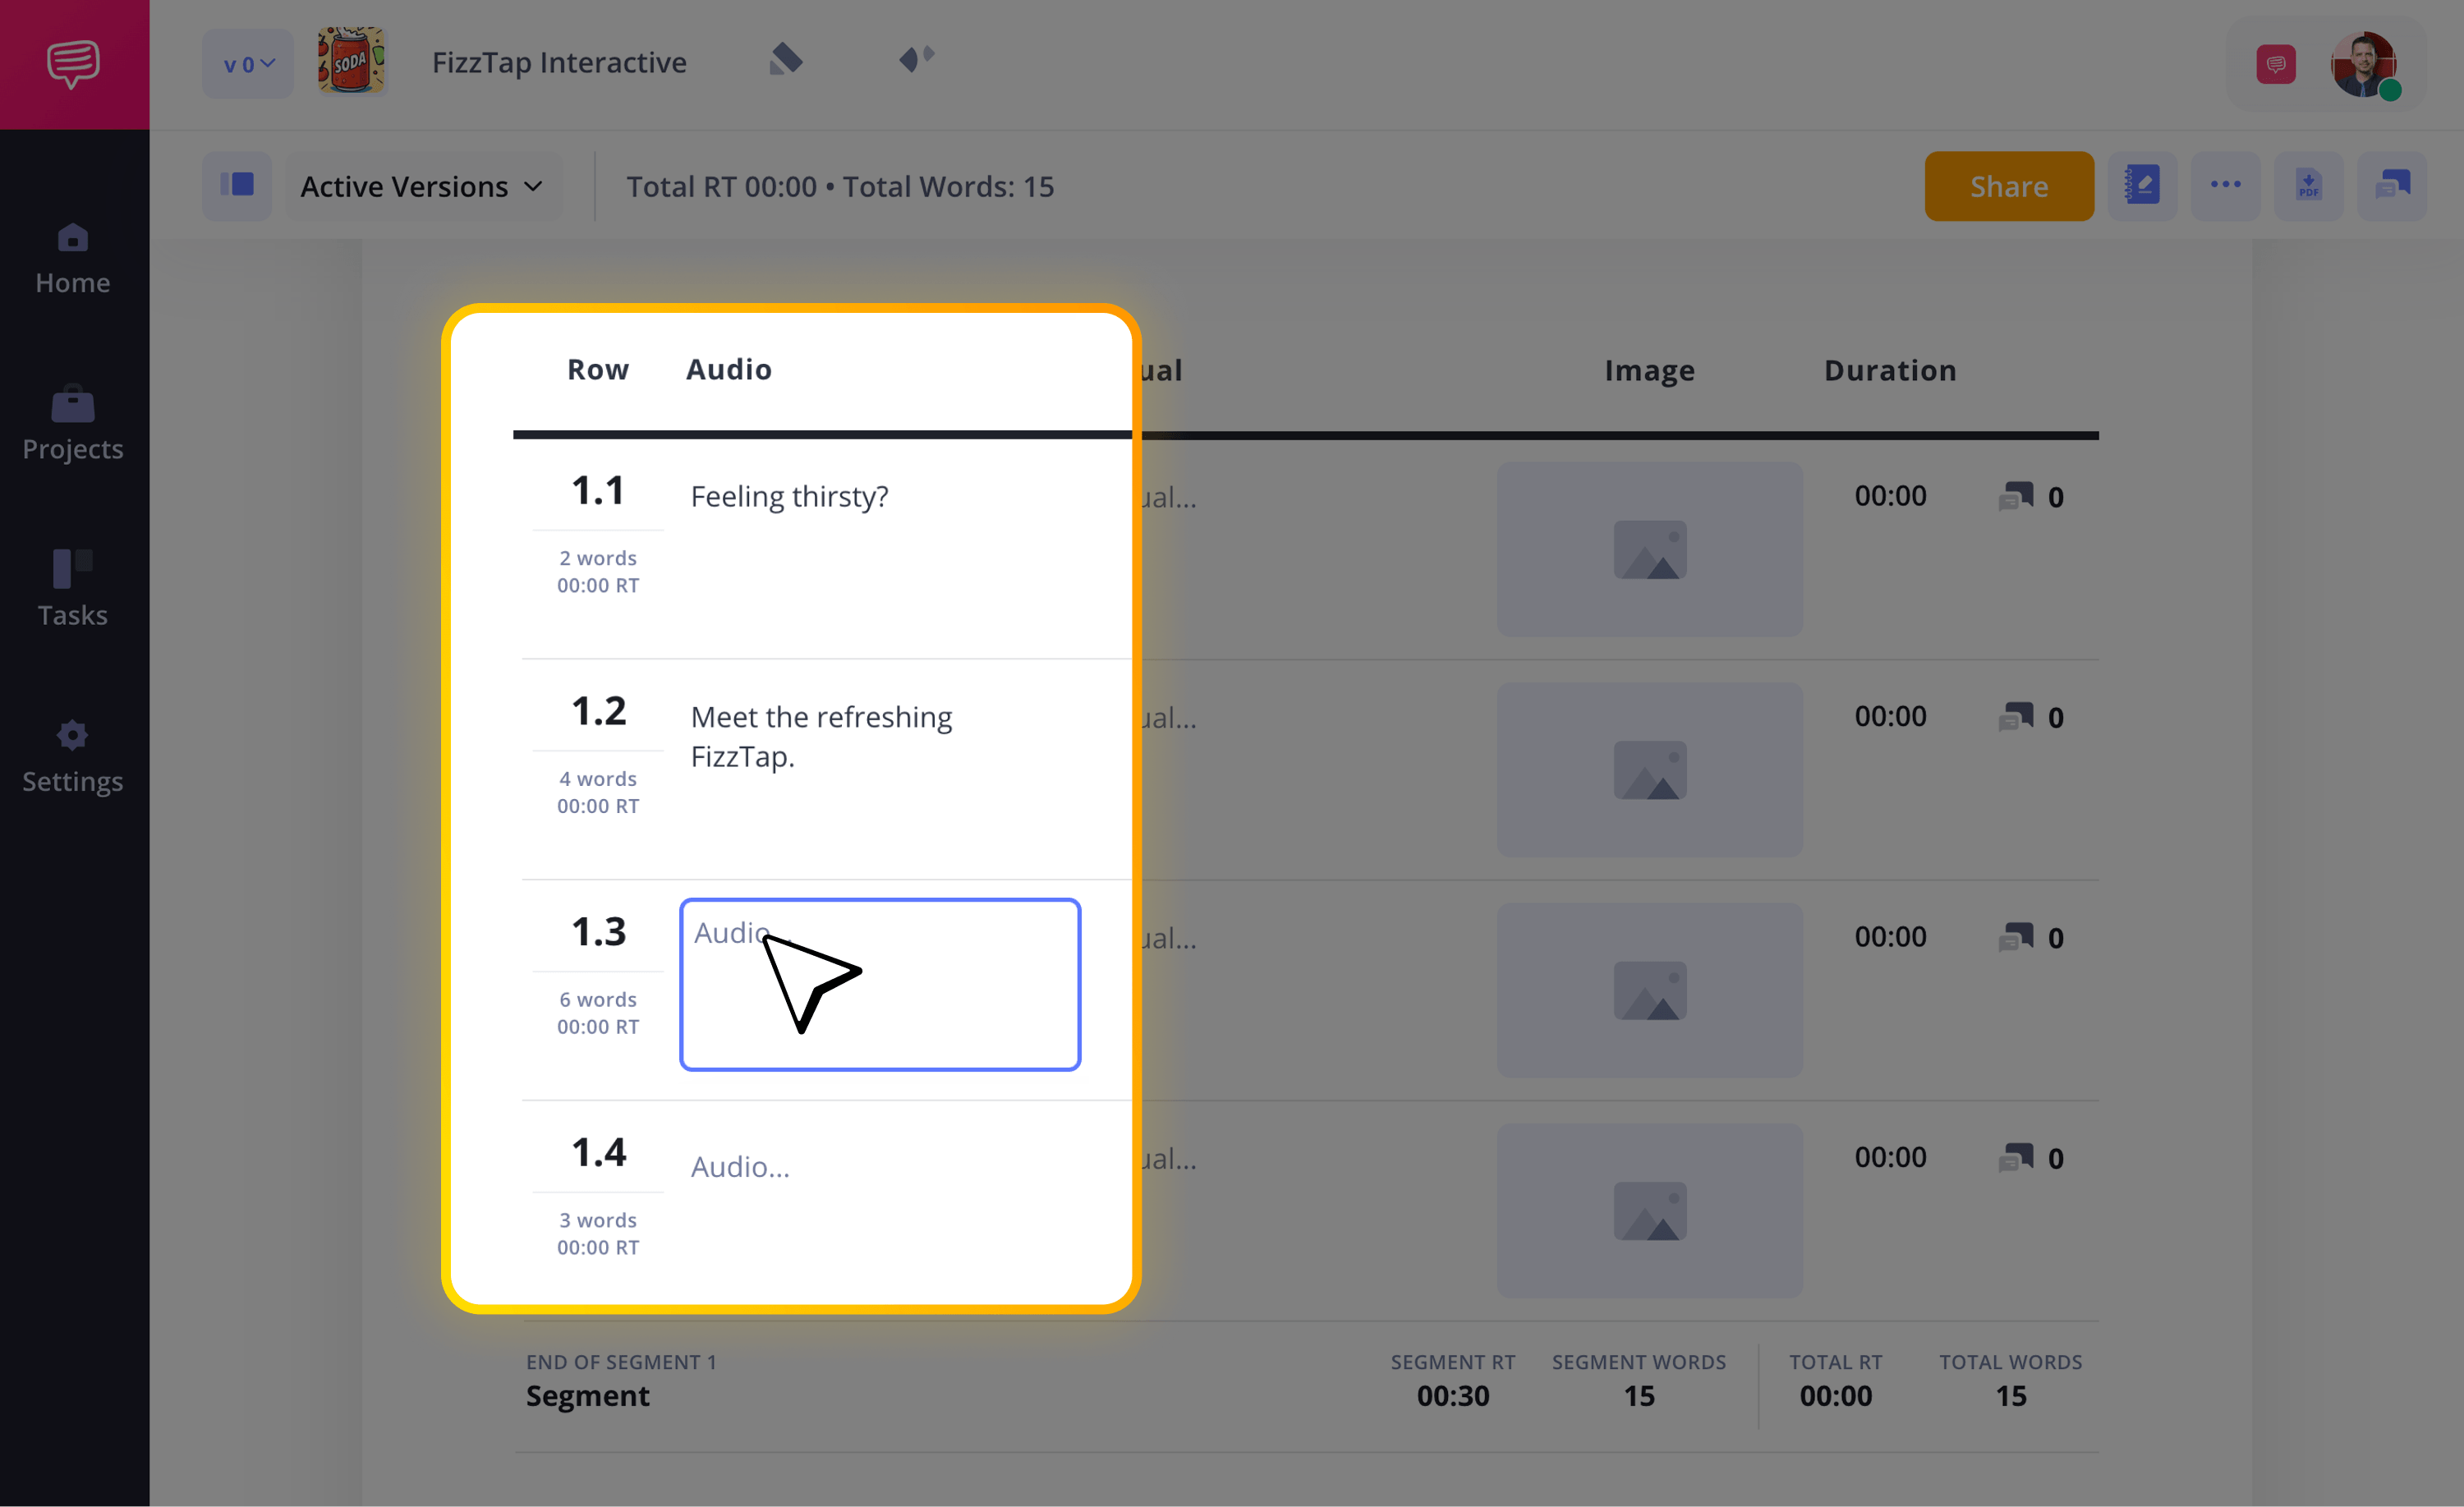
Task: Click the PDF export icon
Action: (2308, 186)
